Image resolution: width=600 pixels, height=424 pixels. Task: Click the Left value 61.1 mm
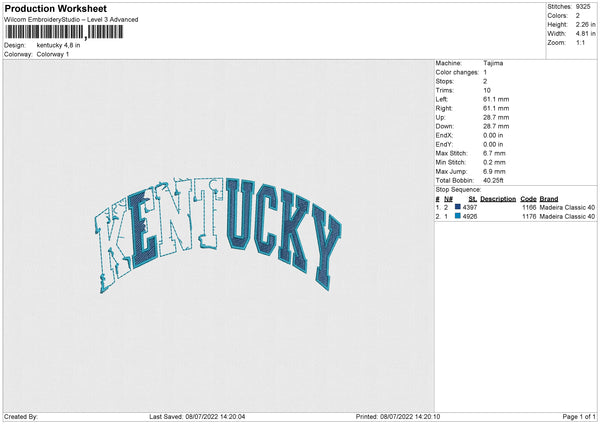coord(496,99)
